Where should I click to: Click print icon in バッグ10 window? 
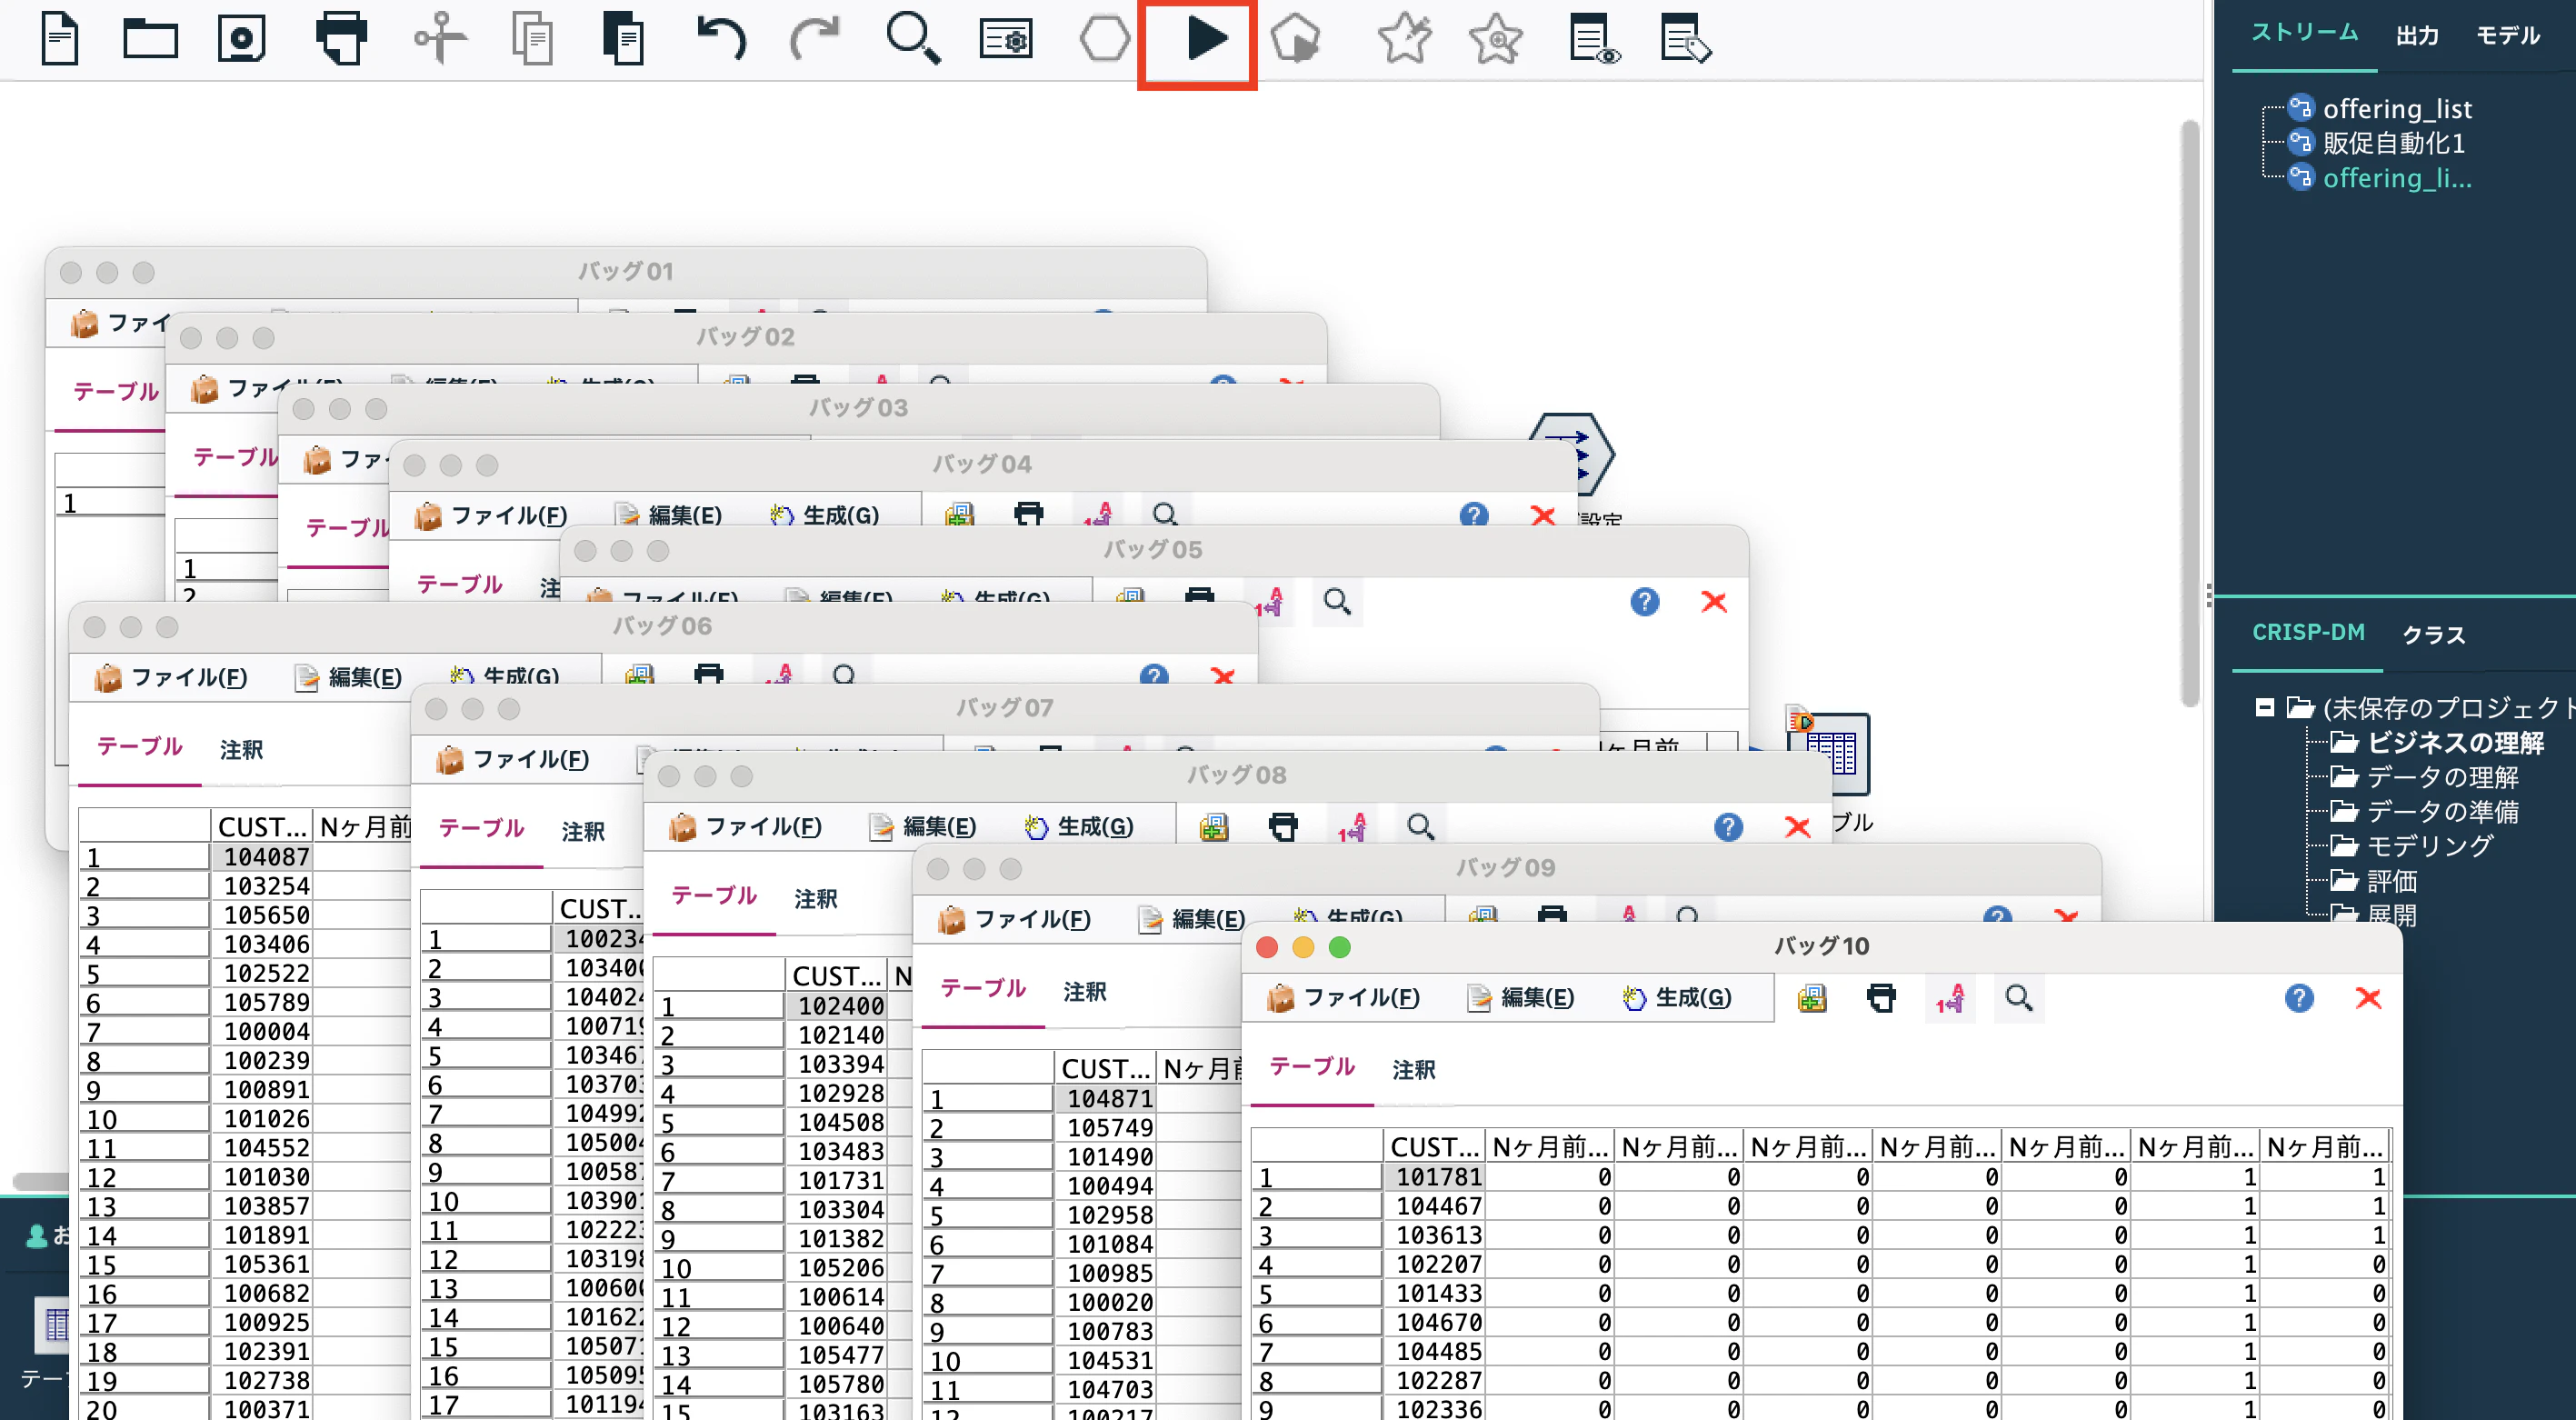tap(1881, 997)
